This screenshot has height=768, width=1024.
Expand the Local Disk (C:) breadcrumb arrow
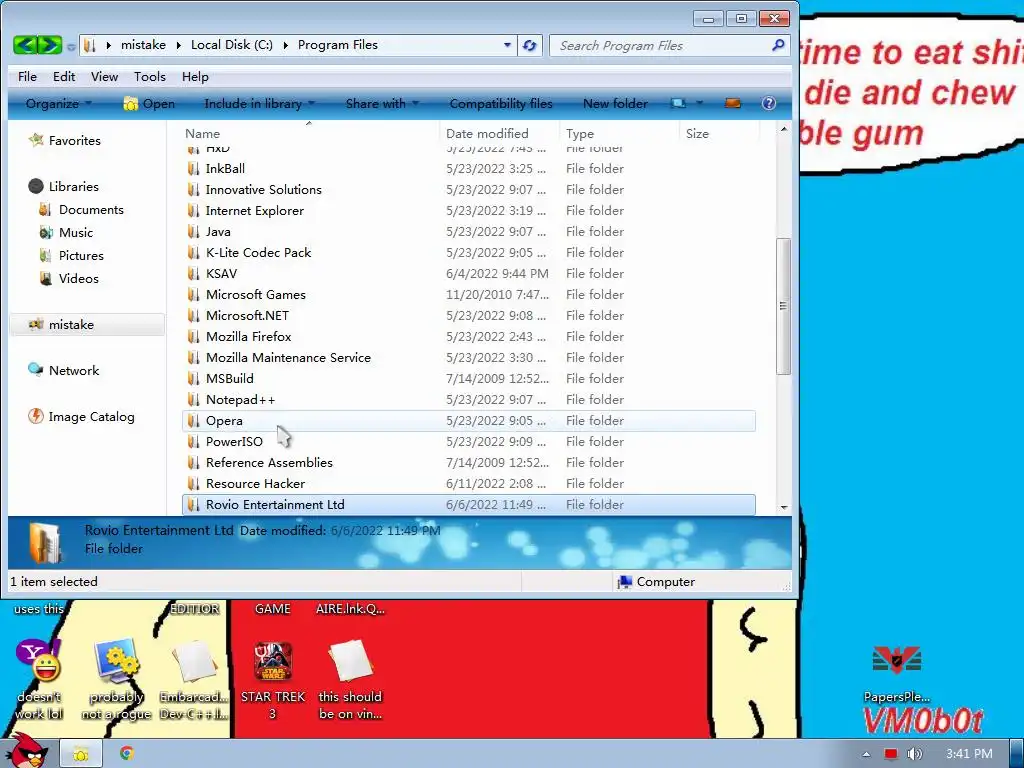tap(285, 45)
